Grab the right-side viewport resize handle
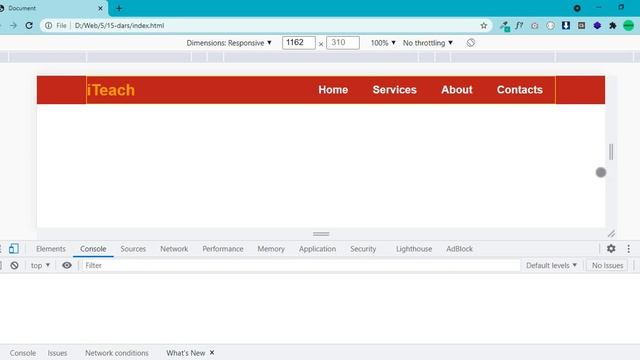This screenshot has width=640, height=360. pyautogui.click(x=611, y=152)
